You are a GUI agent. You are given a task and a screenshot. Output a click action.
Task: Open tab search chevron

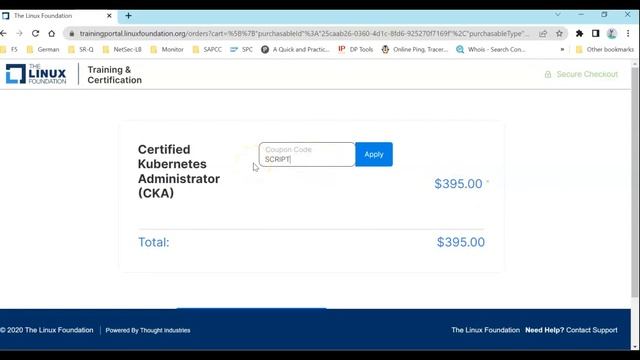coord(558,14)
